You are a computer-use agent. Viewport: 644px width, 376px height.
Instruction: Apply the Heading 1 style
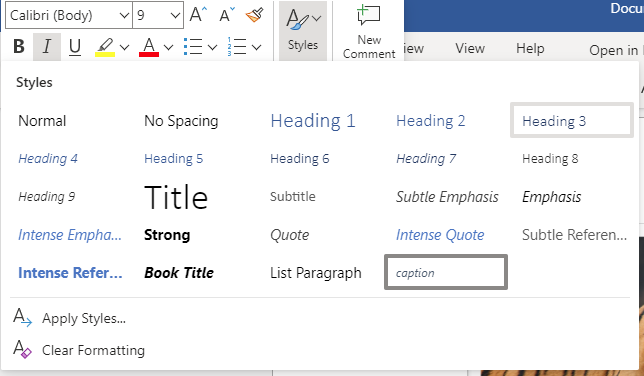coord(313,121)
